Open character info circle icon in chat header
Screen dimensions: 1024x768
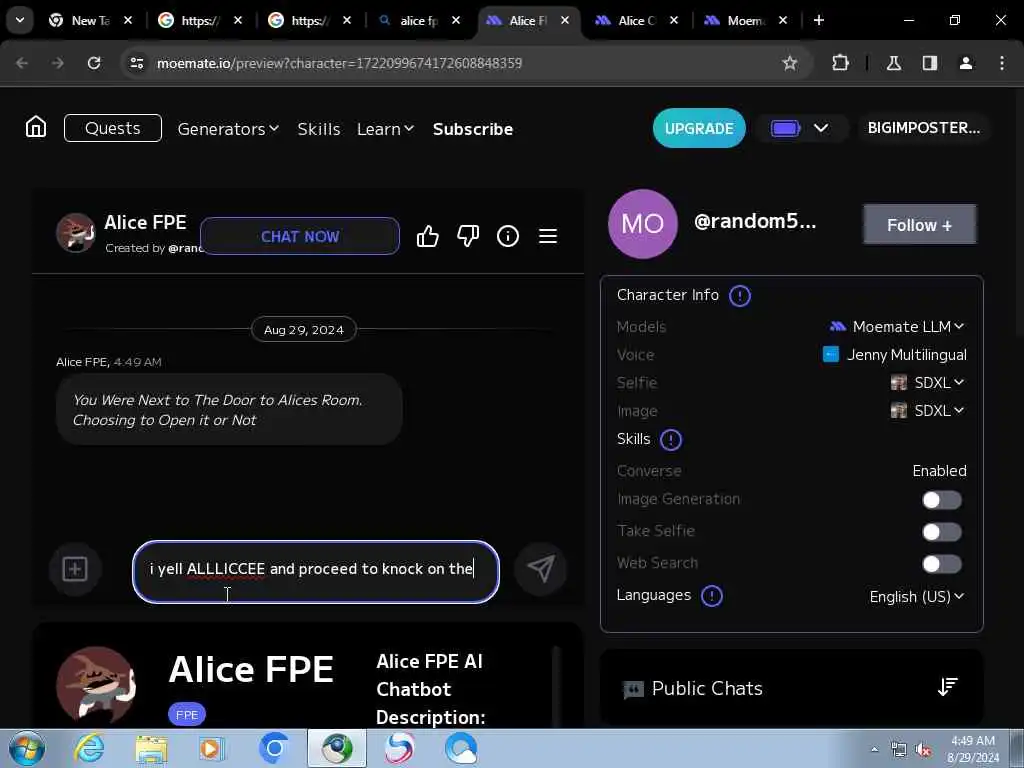[x=507, y=236]
